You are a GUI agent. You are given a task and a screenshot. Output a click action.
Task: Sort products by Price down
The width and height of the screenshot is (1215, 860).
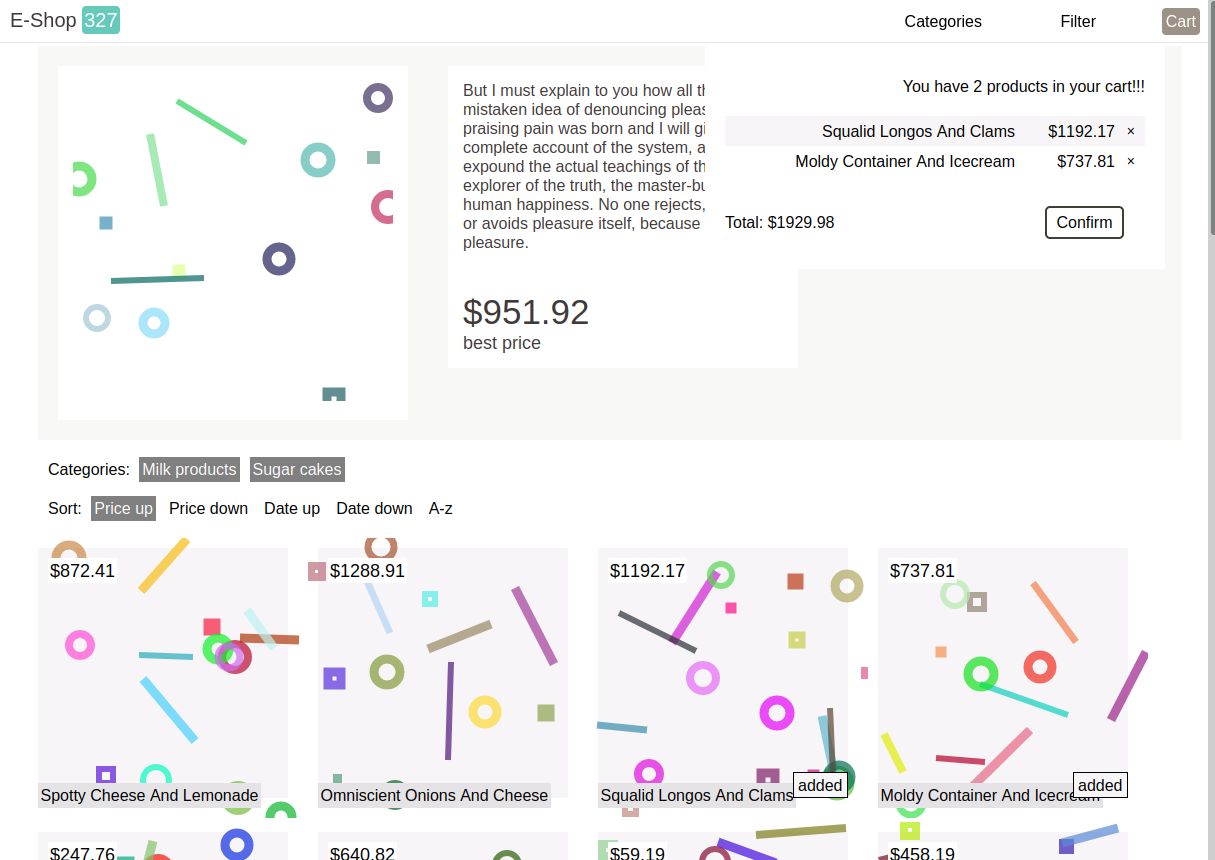[208, 508]
